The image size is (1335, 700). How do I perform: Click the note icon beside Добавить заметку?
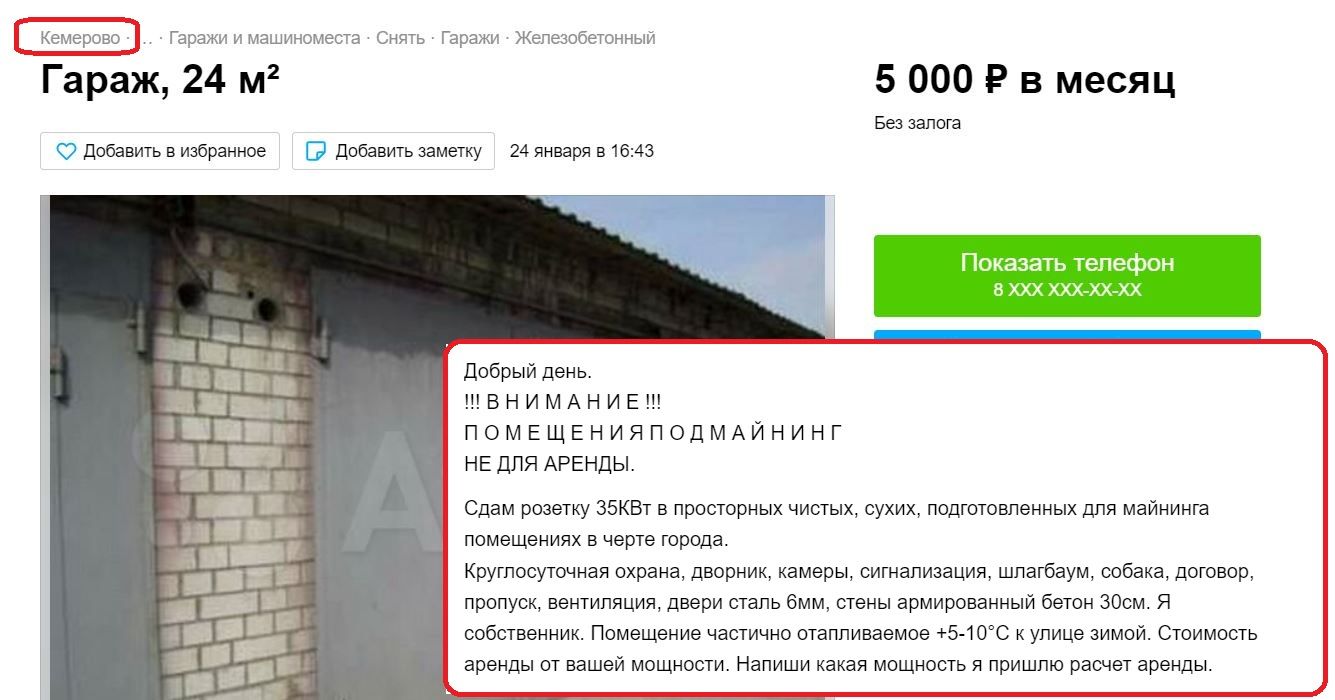click(315, 152)
